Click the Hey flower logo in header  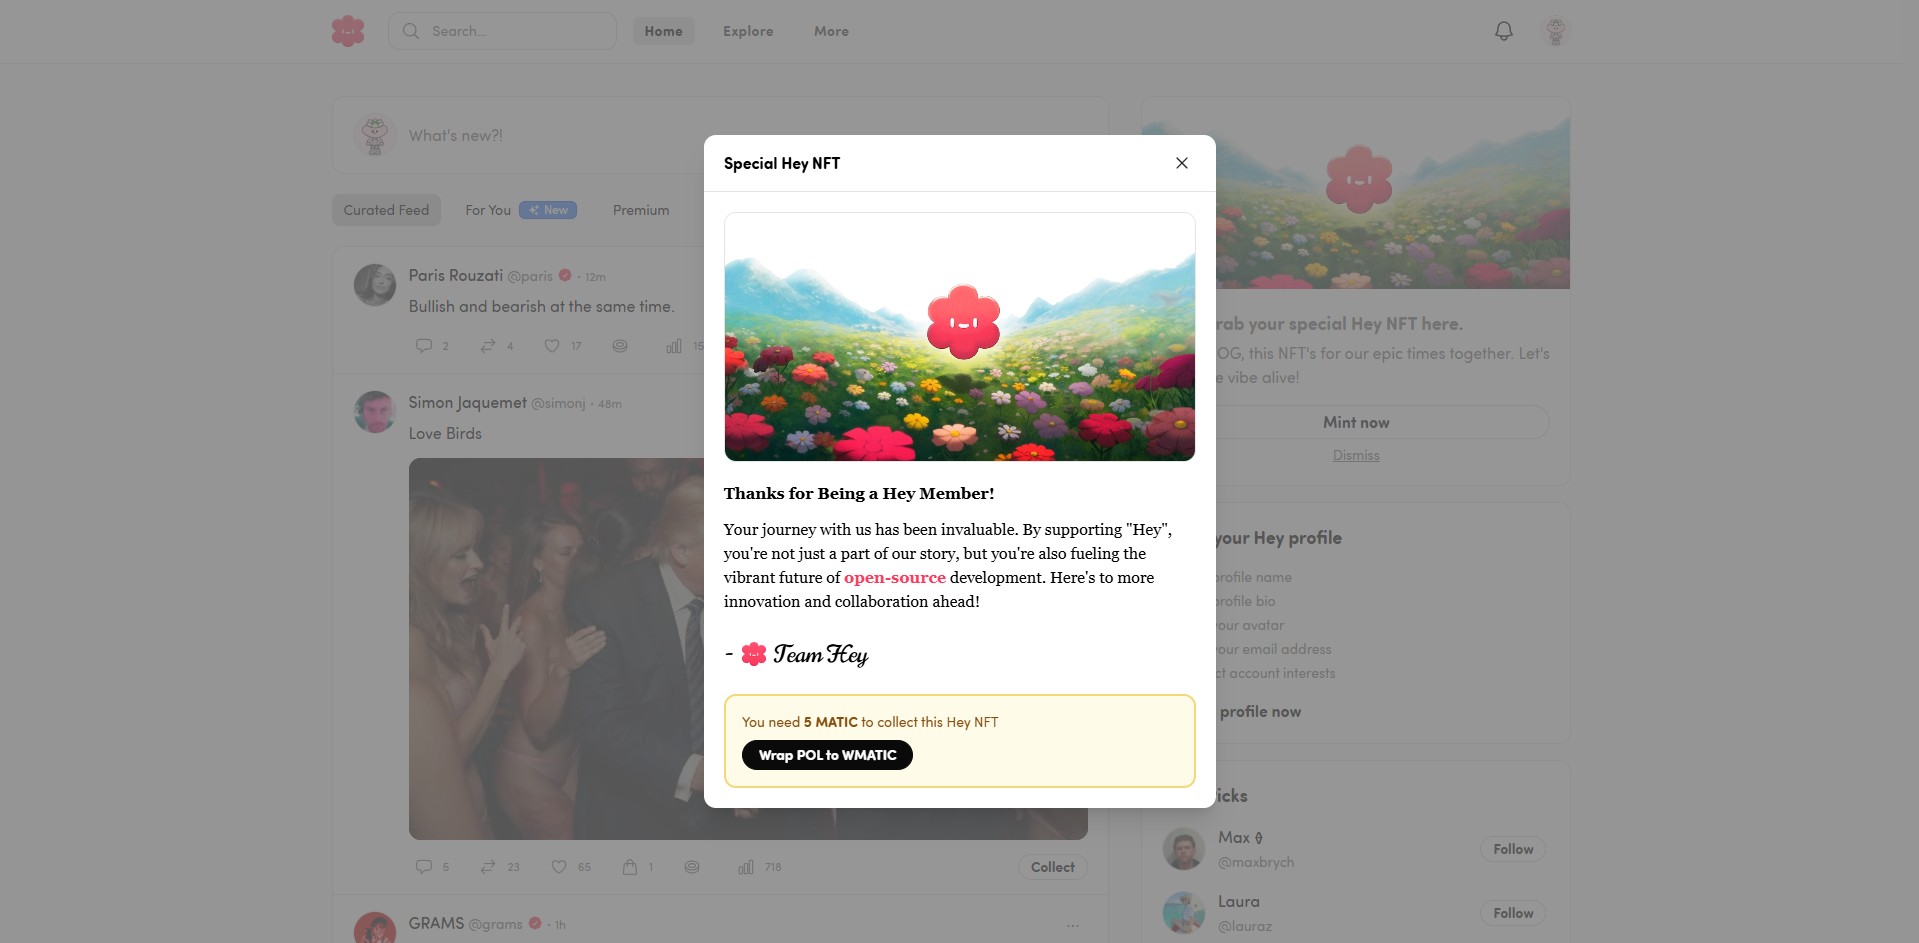[348, 31]
